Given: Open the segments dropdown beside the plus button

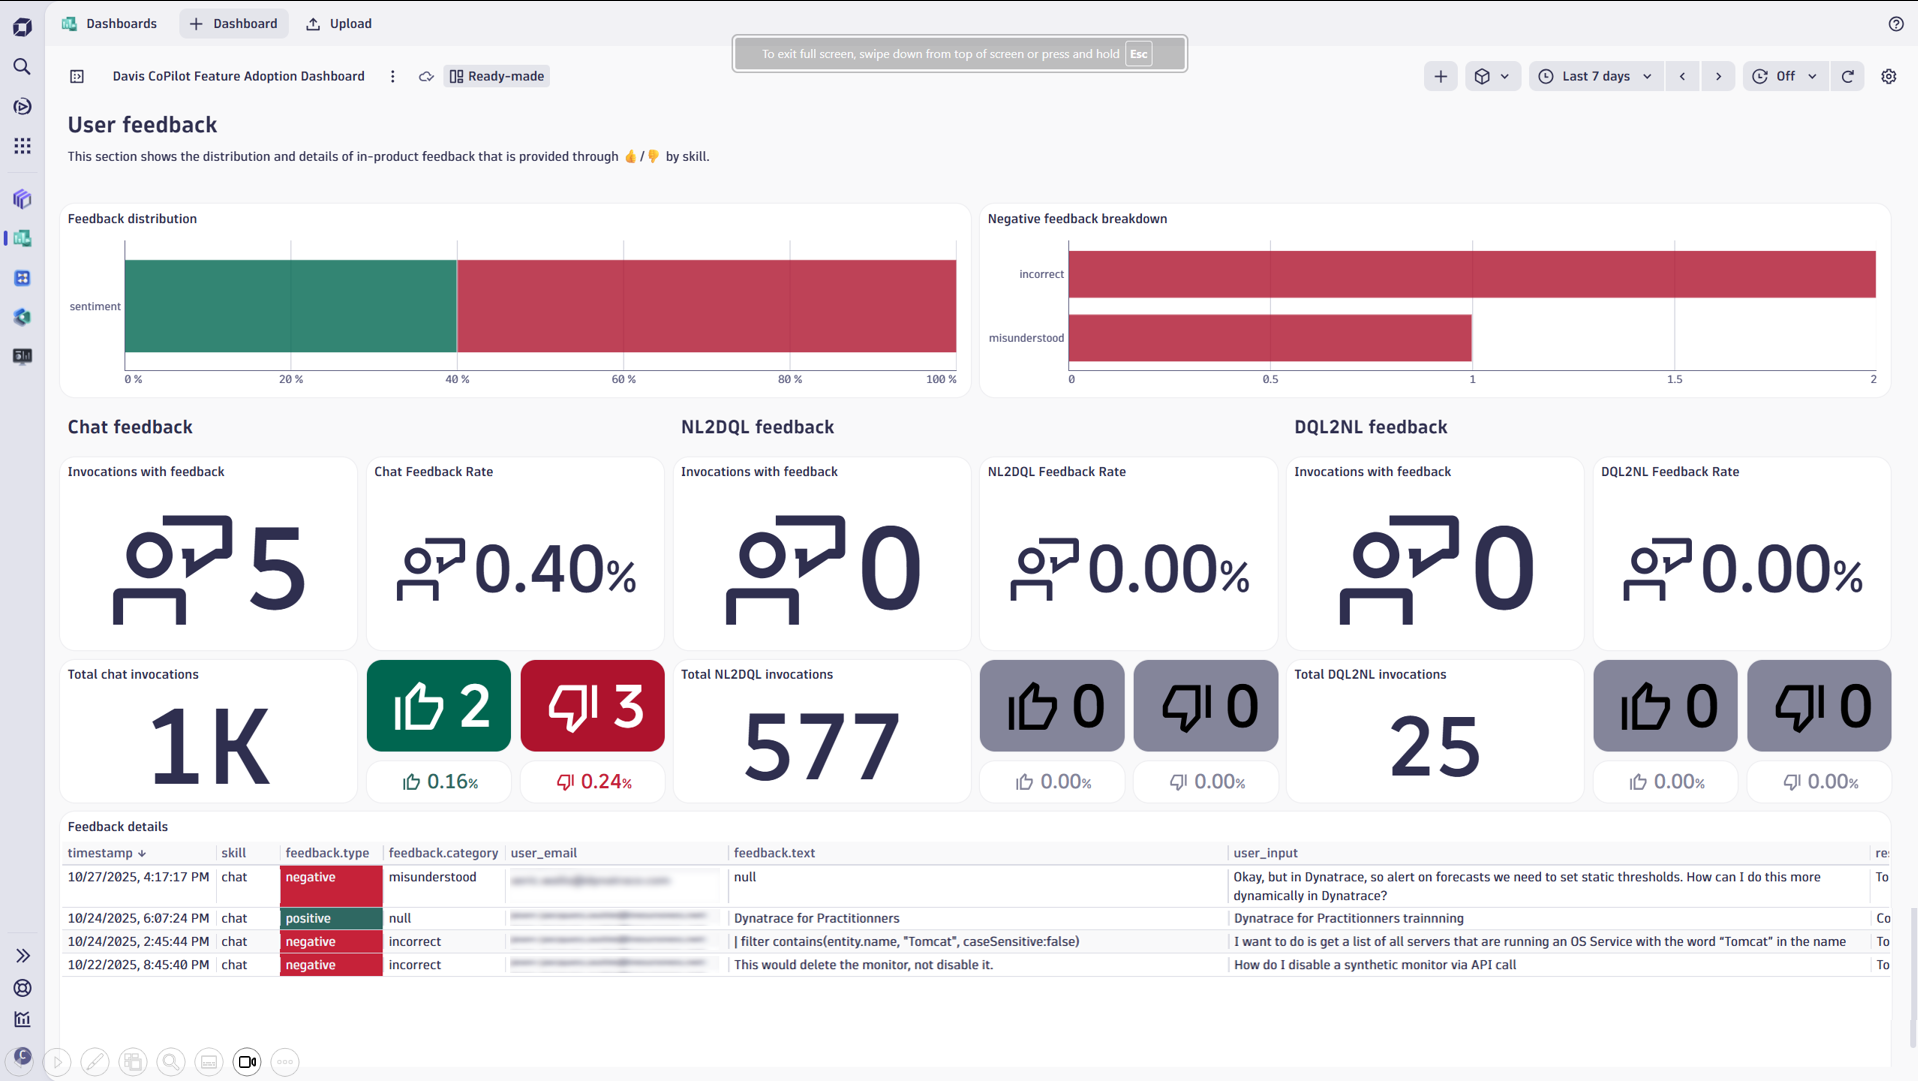Looking at the screenshot, I should pyautogui.click(x=1493, y=76).
